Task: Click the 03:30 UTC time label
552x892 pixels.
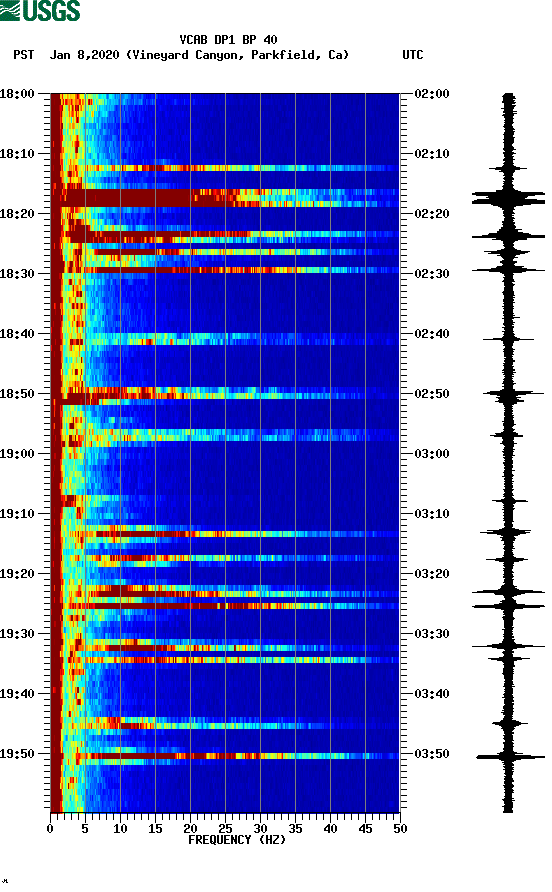Action: 432,634
